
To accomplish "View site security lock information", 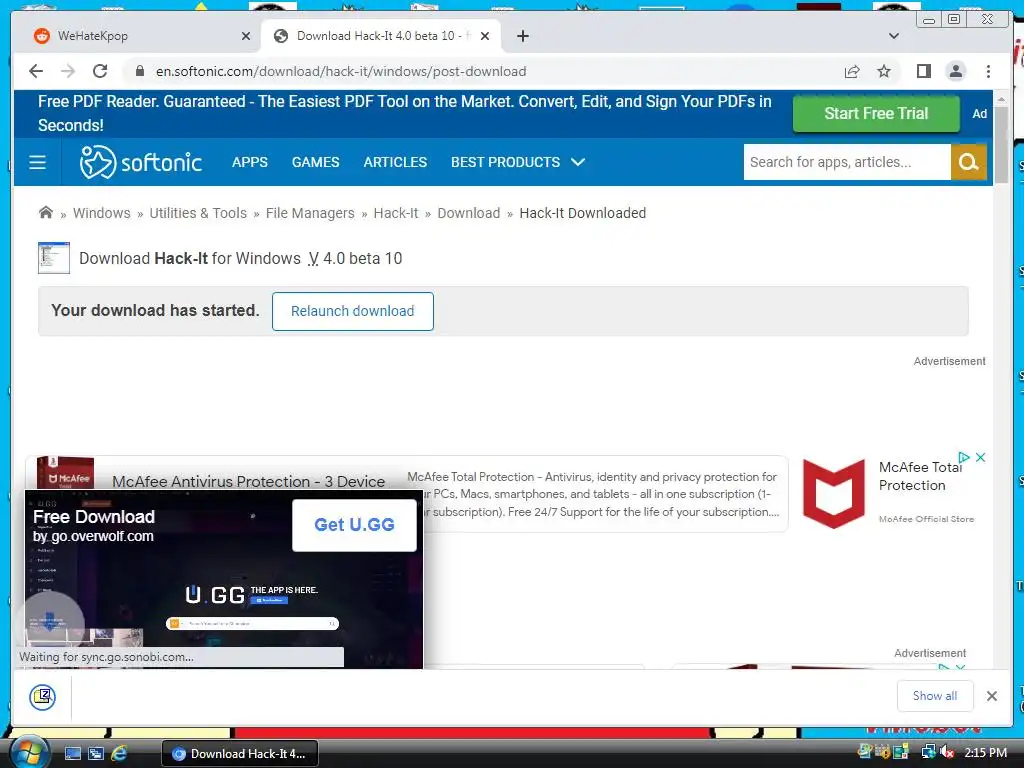I will pyautogui.click(x=140, y=71).
